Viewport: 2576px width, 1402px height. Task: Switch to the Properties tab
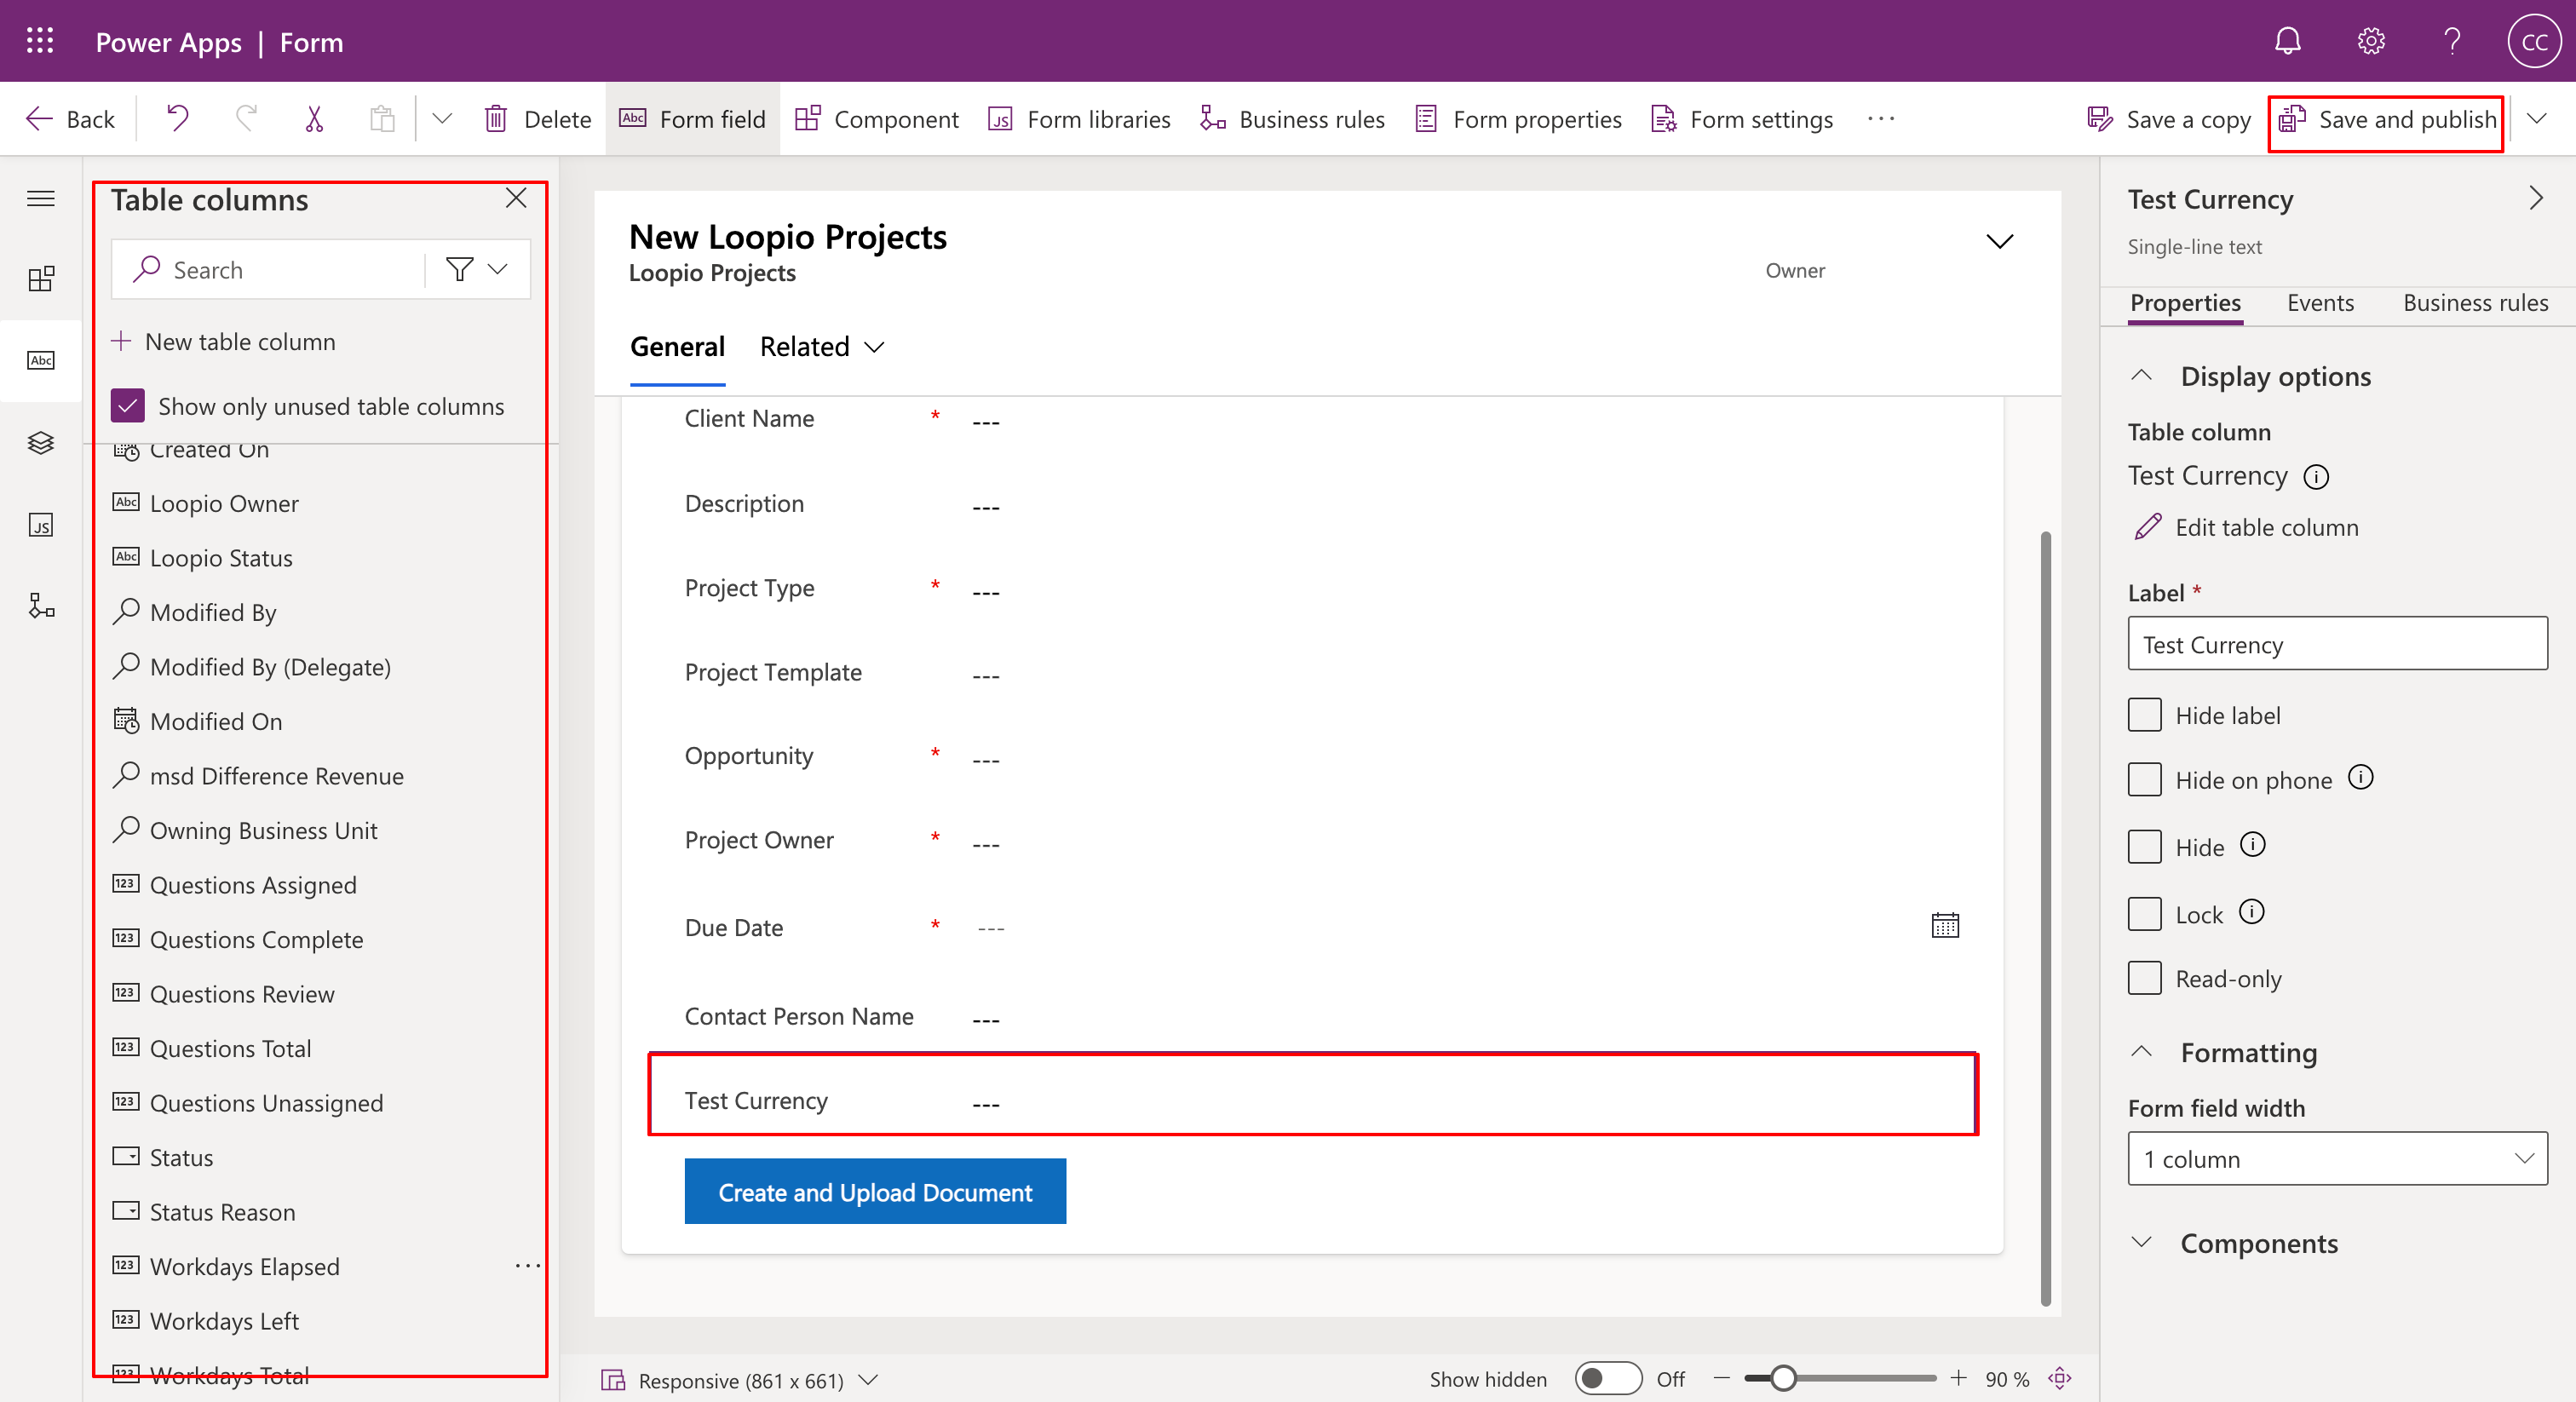pyautogui.click(x=2185, y=303)
